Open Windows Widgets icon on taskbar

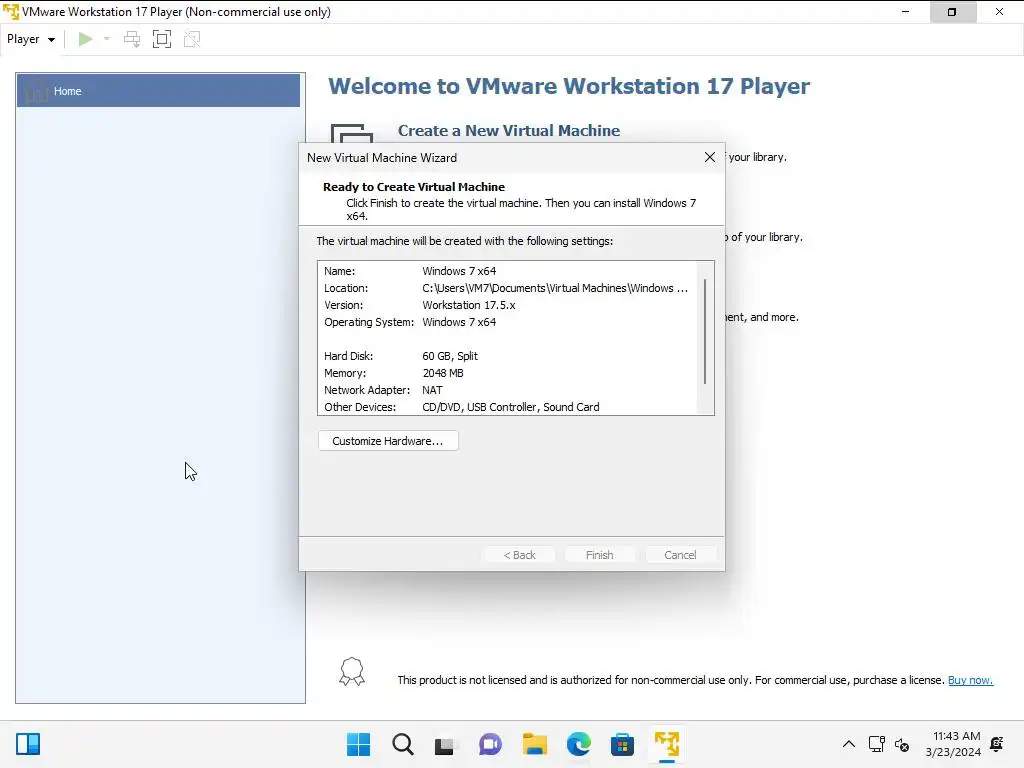pos(28,744)
